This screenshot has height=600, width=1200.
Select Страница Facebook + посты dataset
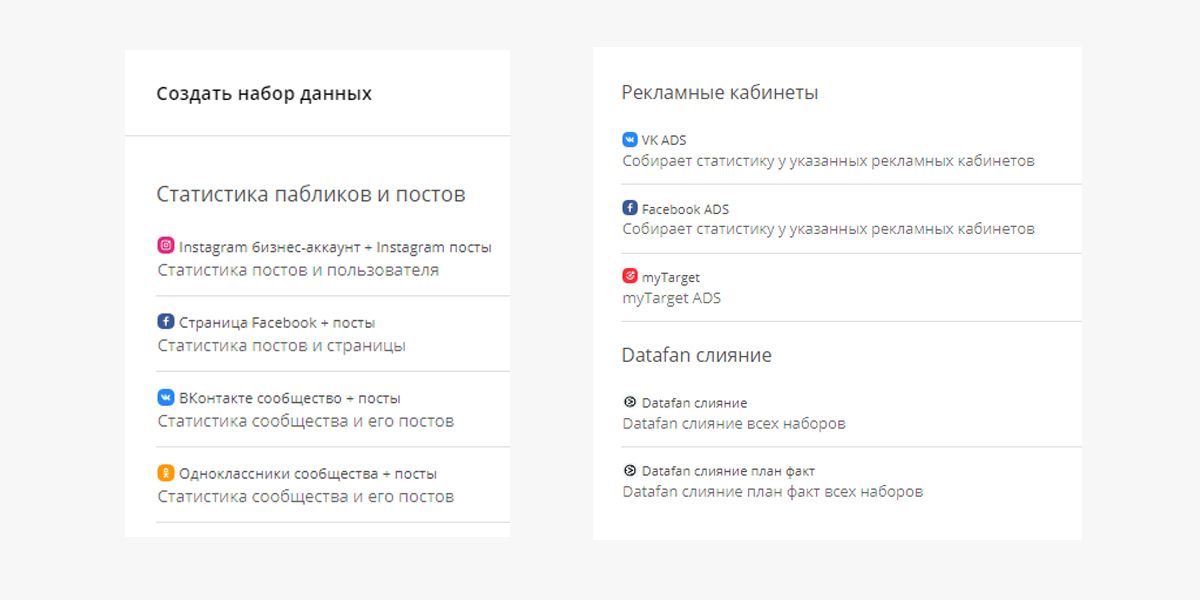pyautogui.click(x=277, y=323)
